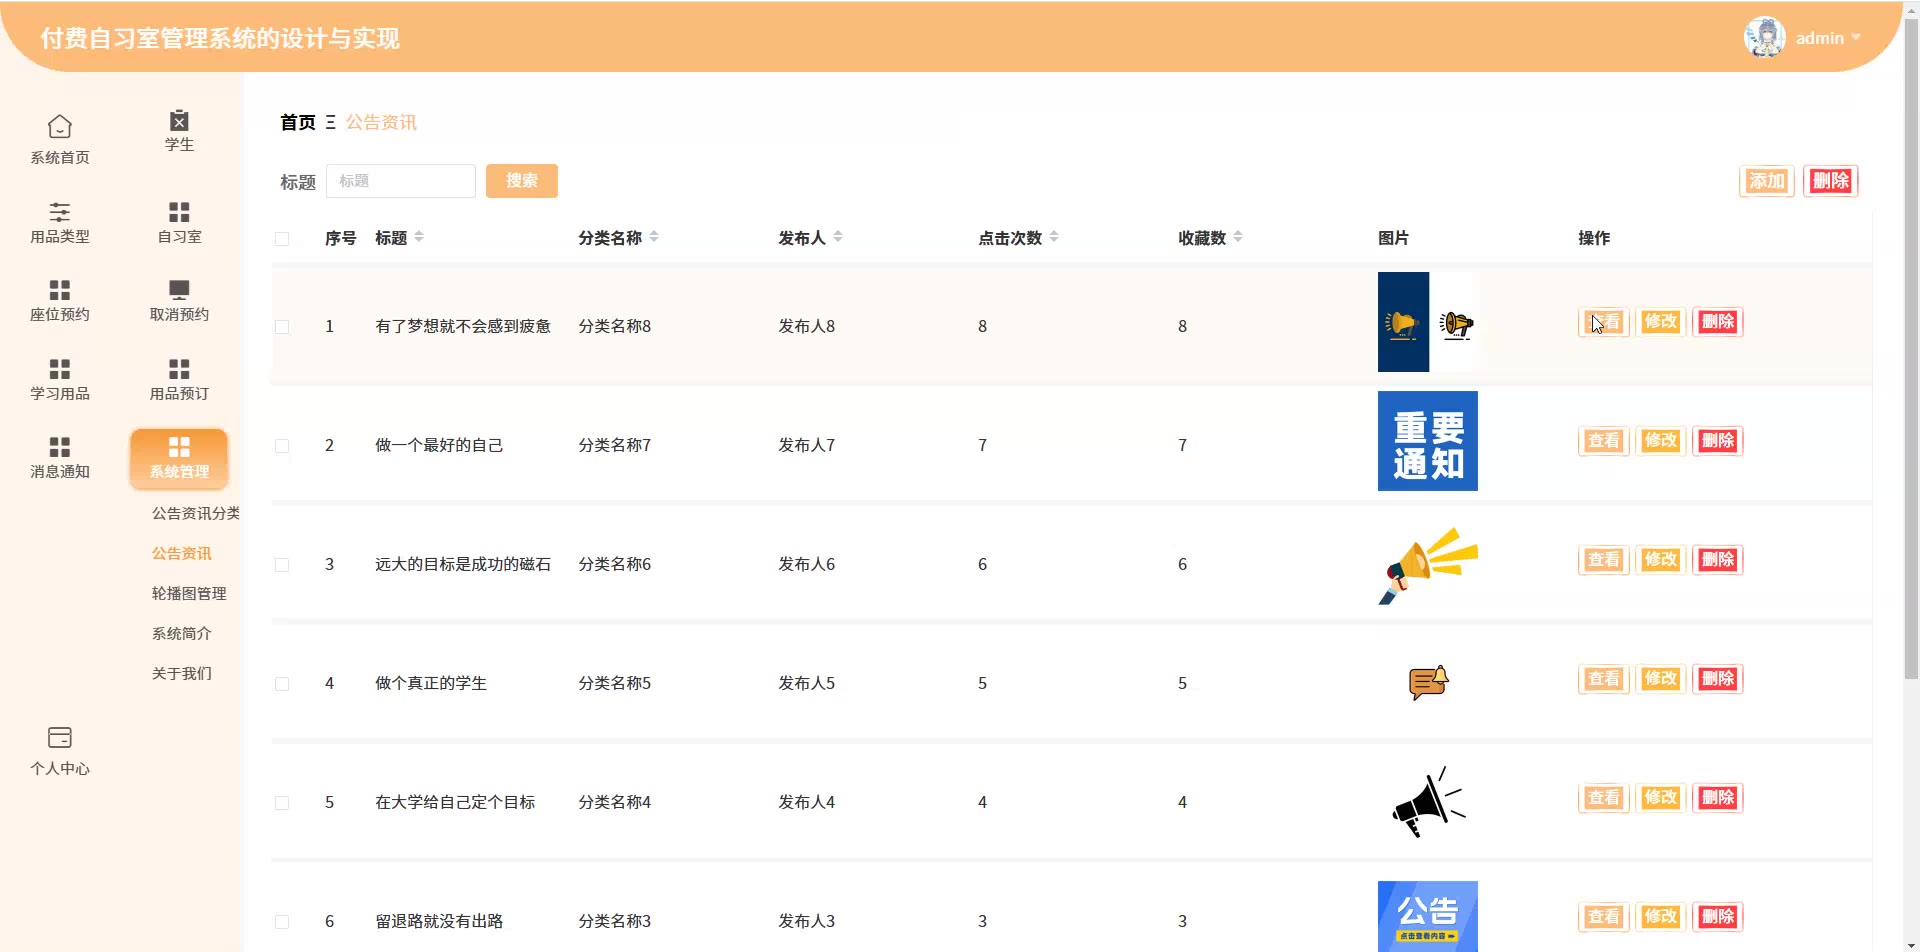This screenshot has height=952, width=1920.
Task: Click the 座位预约 sidebar icon
Action: [60, 290]
